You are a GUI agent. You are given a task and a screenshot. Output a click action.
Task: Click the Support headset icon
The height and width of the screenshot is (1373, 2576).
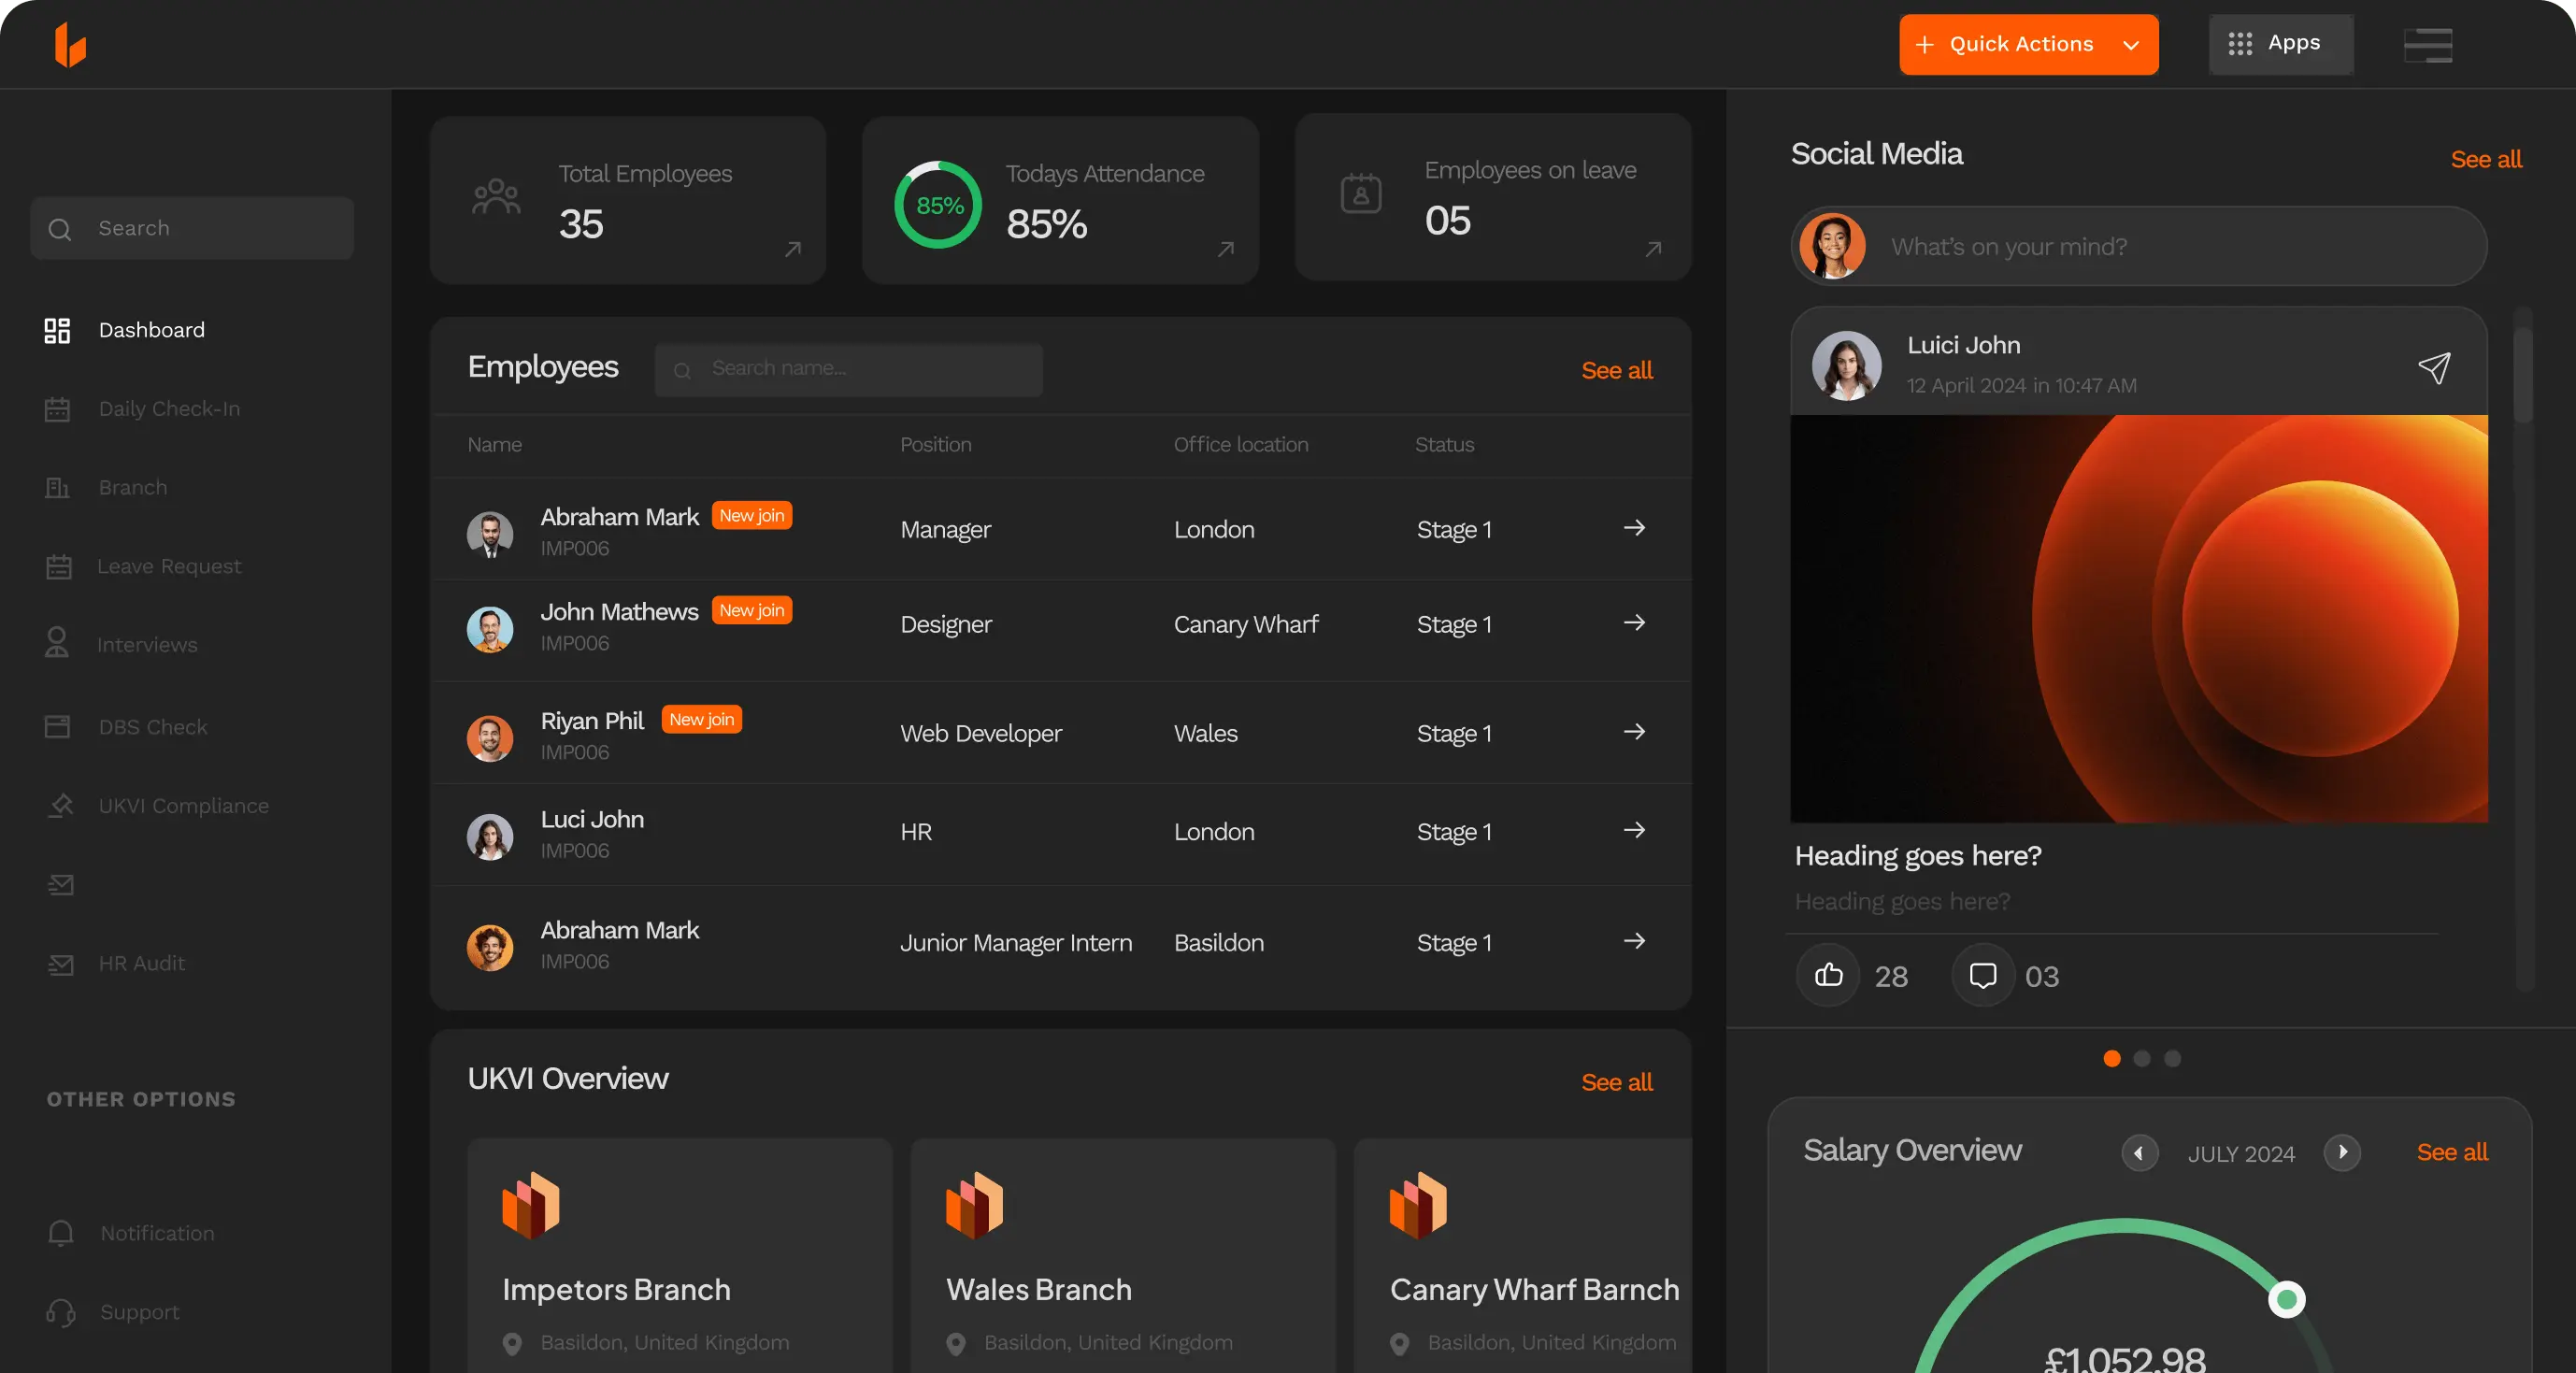coord(60,1312)
